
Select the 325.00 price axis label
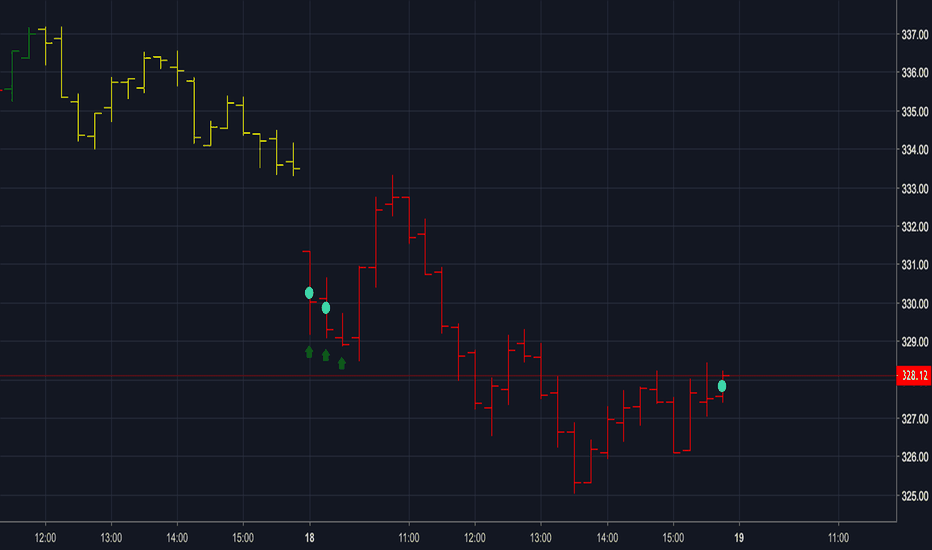point(915,496)
